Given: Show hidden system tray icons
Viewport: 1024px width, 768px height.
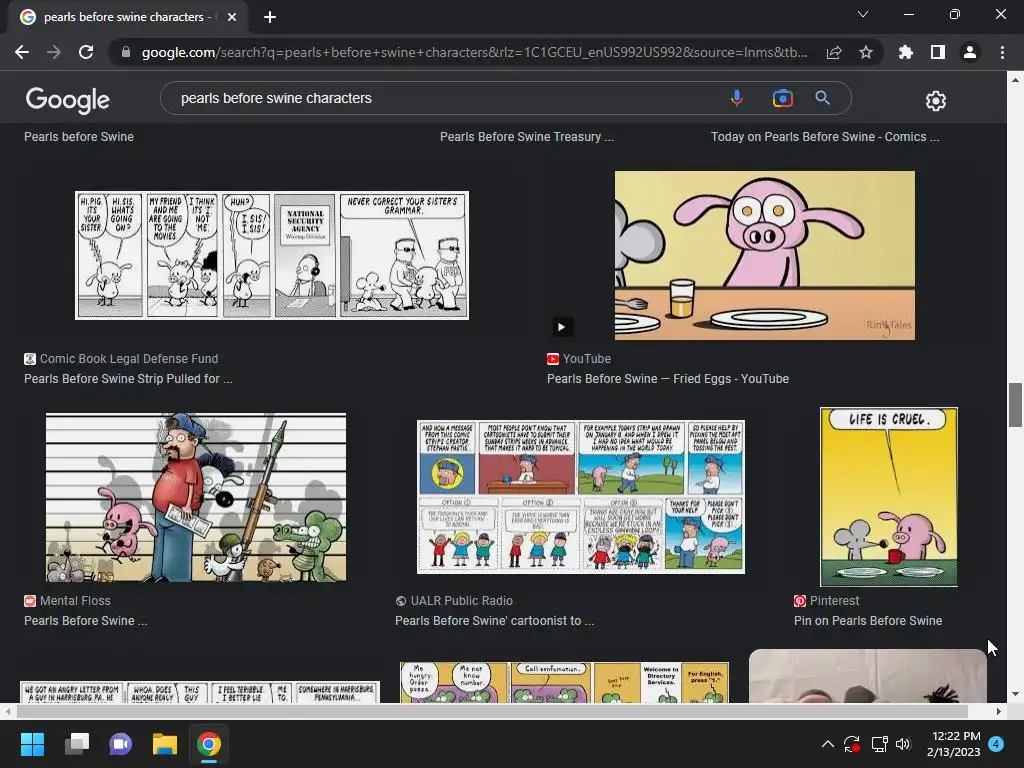Looking at the screenshot, I should pyautogui.click(x=827, y=744).
